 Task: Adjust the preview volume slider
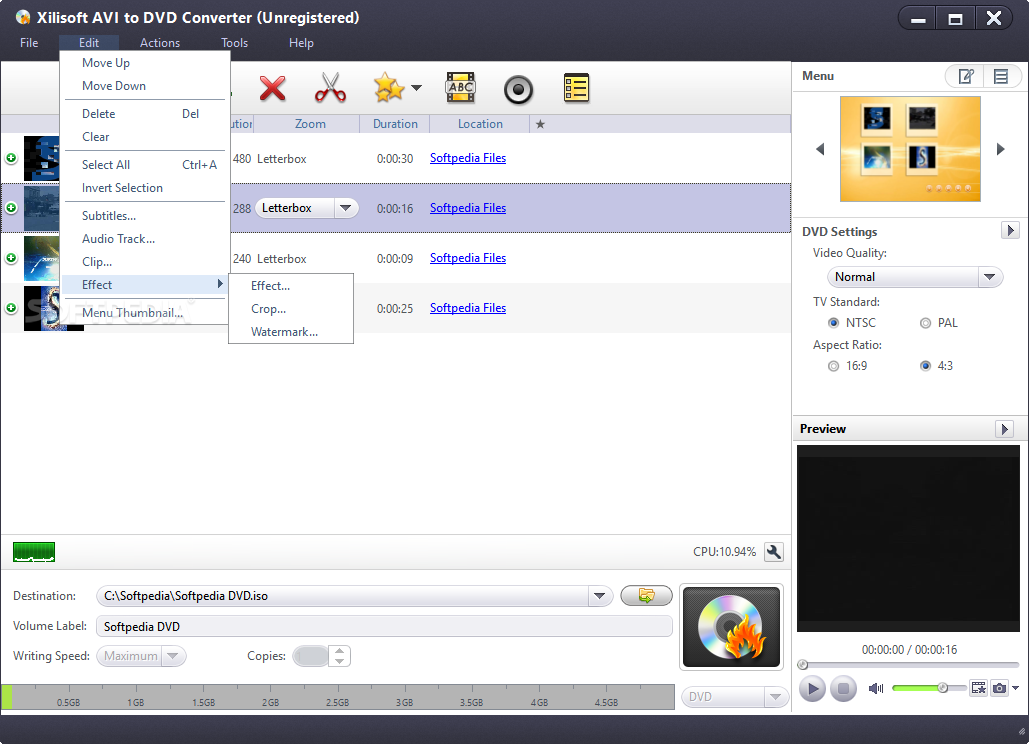click(929, 688)
